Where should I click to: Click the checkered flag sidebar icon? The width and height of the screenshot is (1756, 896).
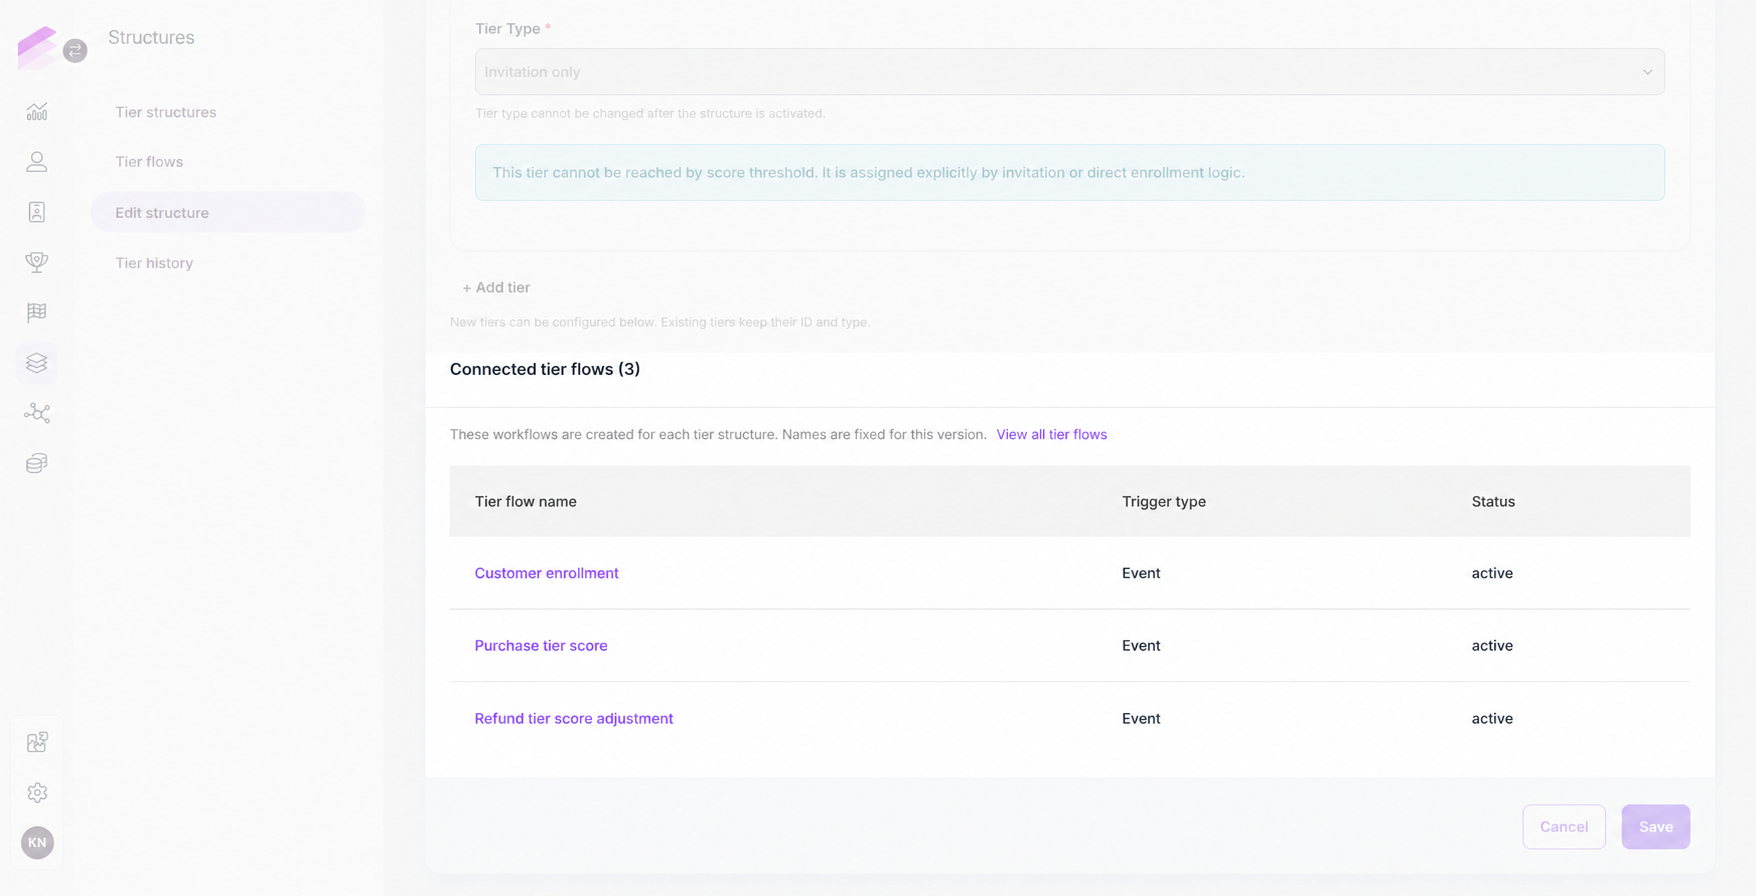click(x=37, y=312)
